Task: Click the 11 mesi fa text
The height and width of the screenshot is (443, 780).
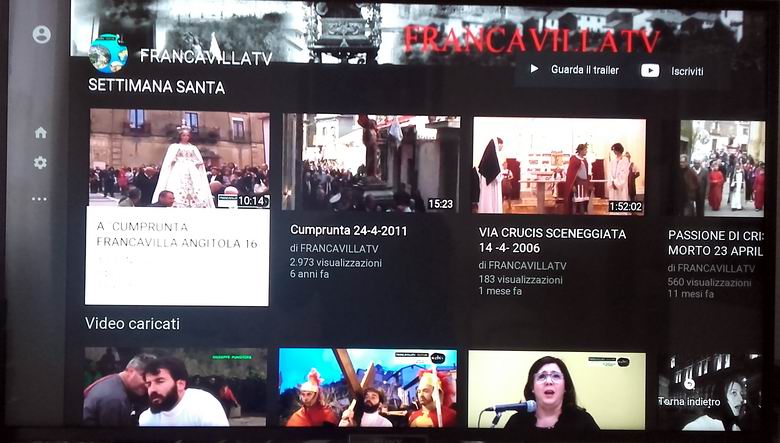Action: click(x=691, y=294)
